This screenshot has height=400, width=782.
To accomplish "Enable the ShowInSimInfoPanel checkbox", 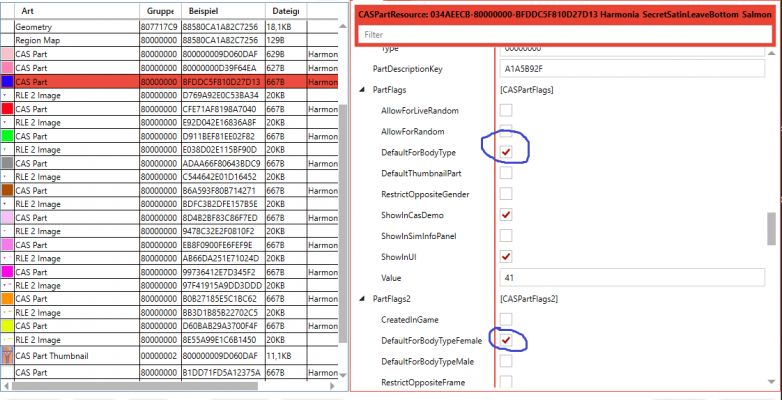I will [506, 235].
